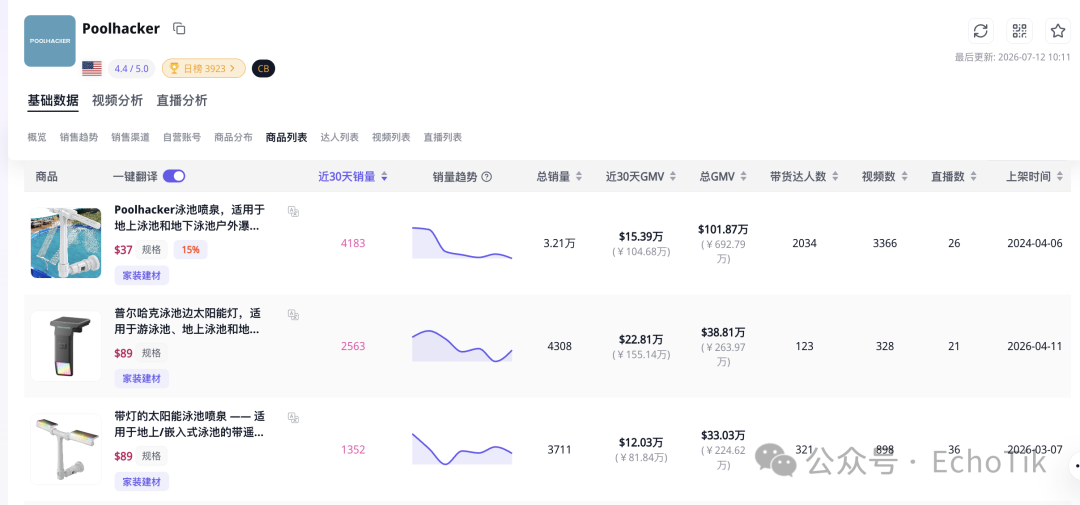Click the 2024-04-06 listing date

(x=1035, y=243)
